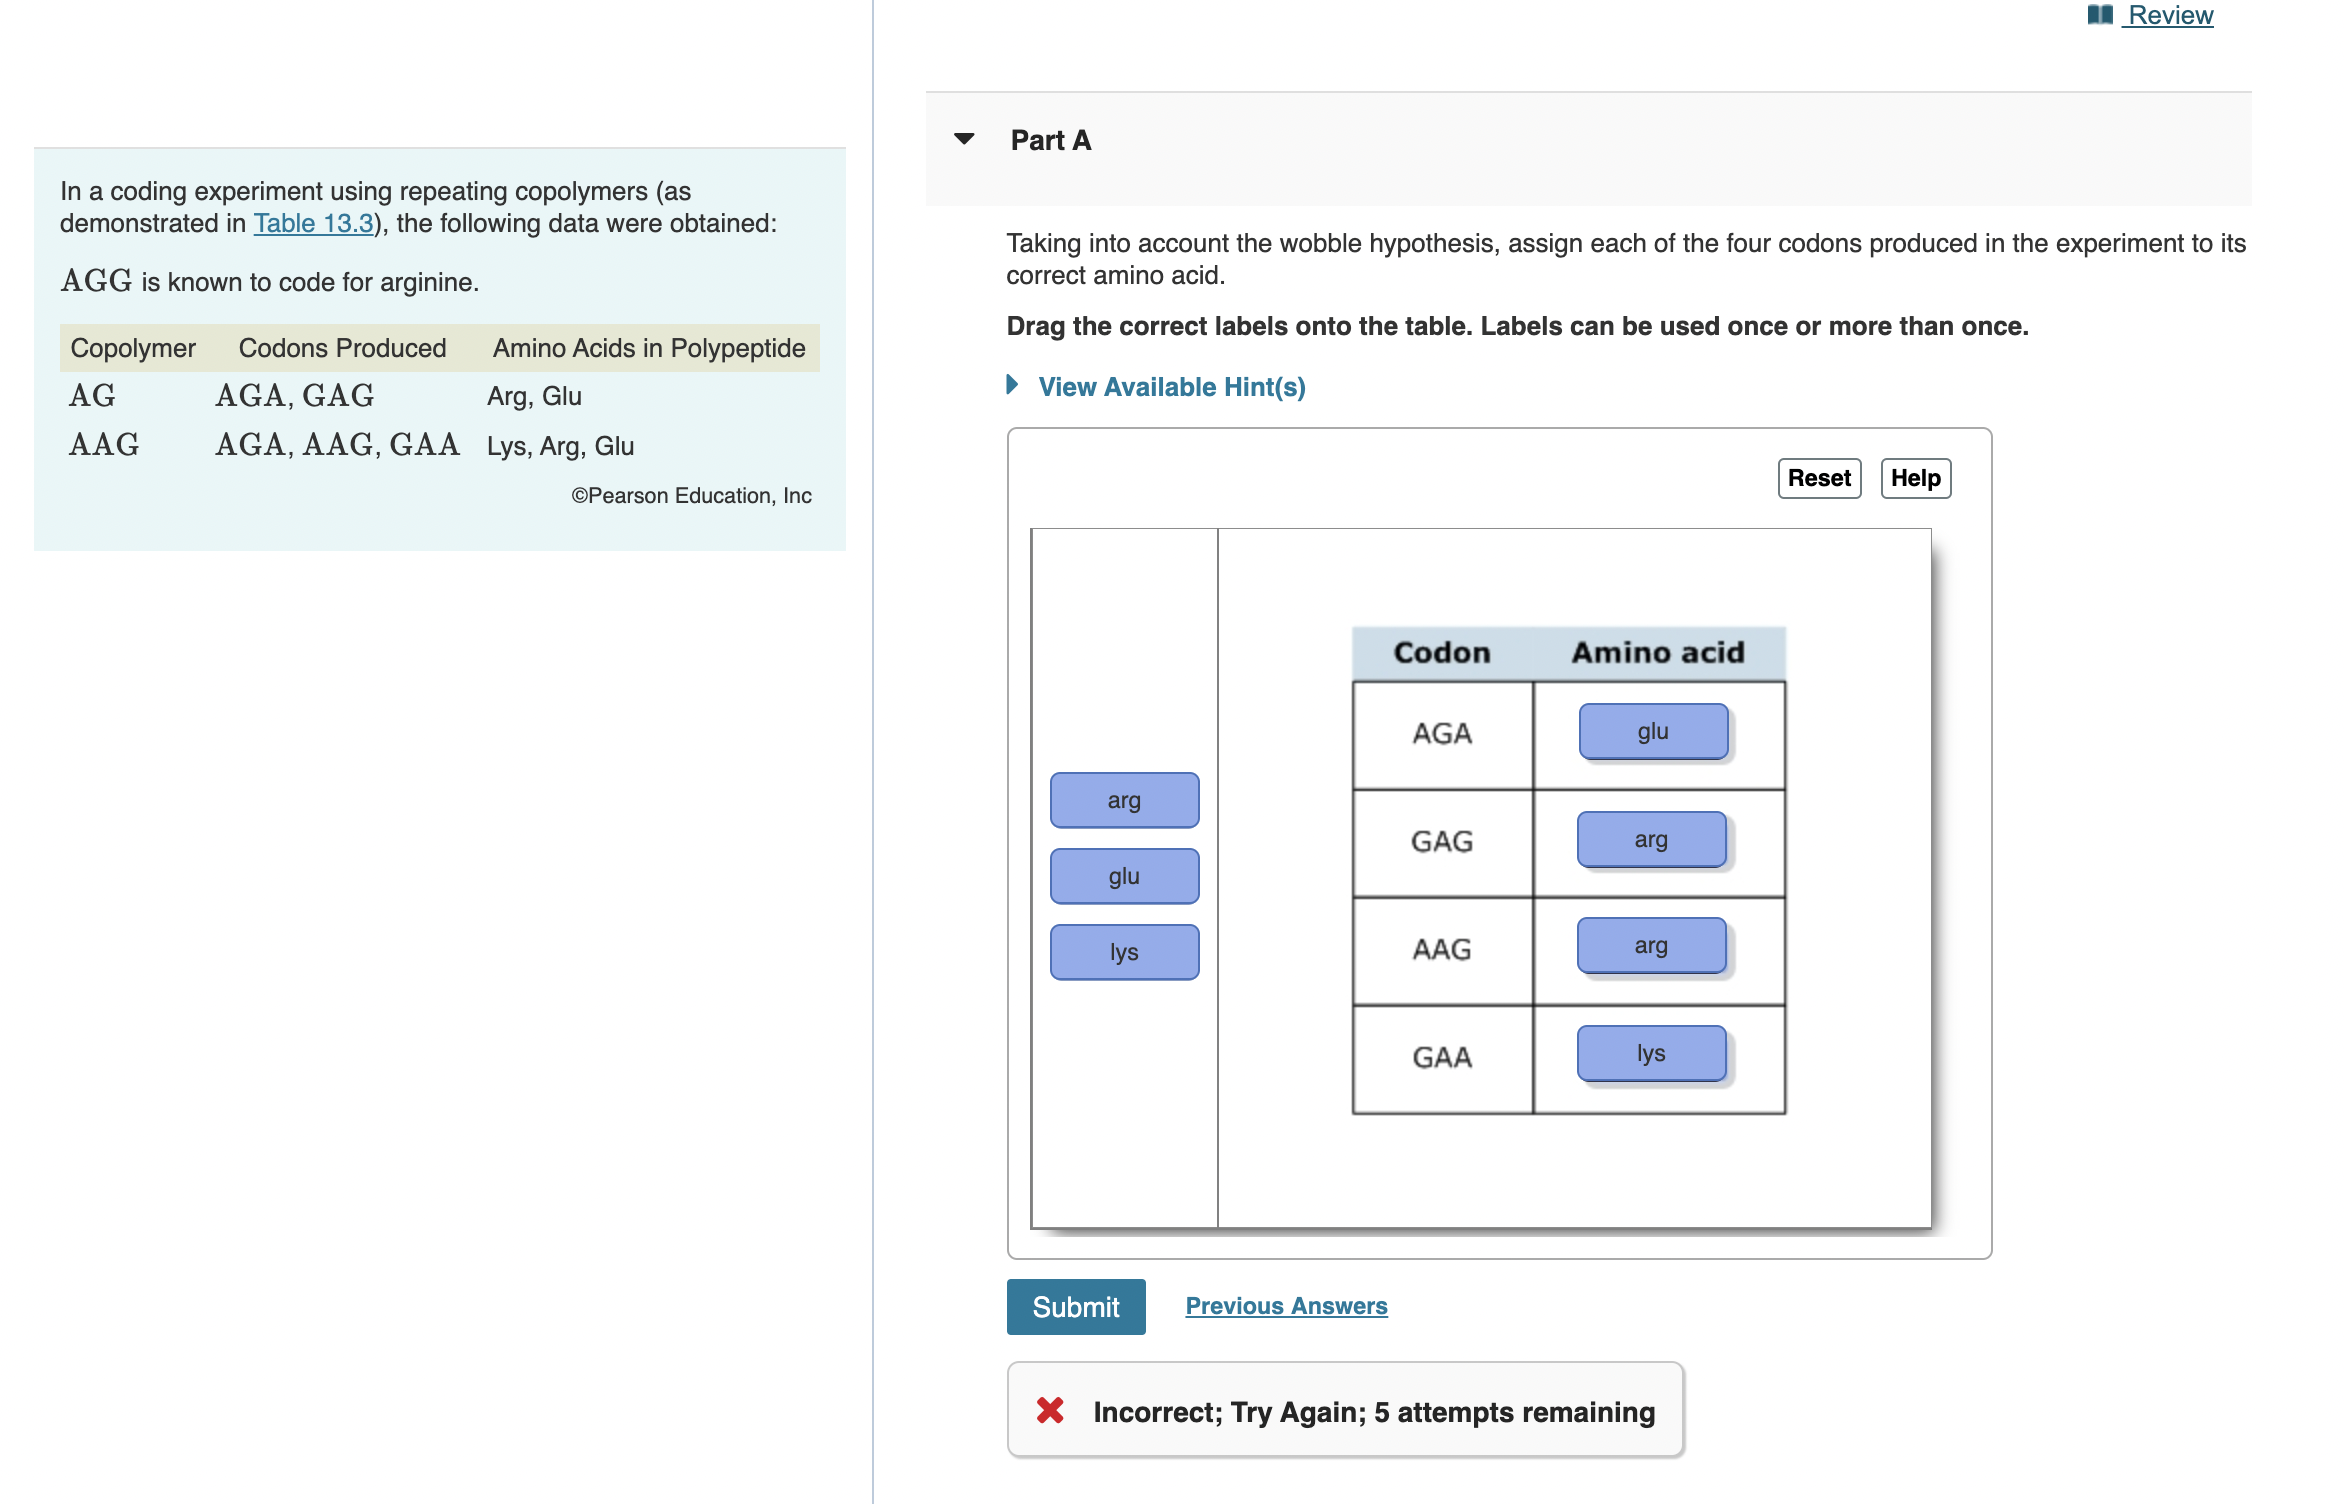The width and height of the screenshot is (2344, 1504).
Task: Collapse the Part A section arrow
Action: coord(964,139)
